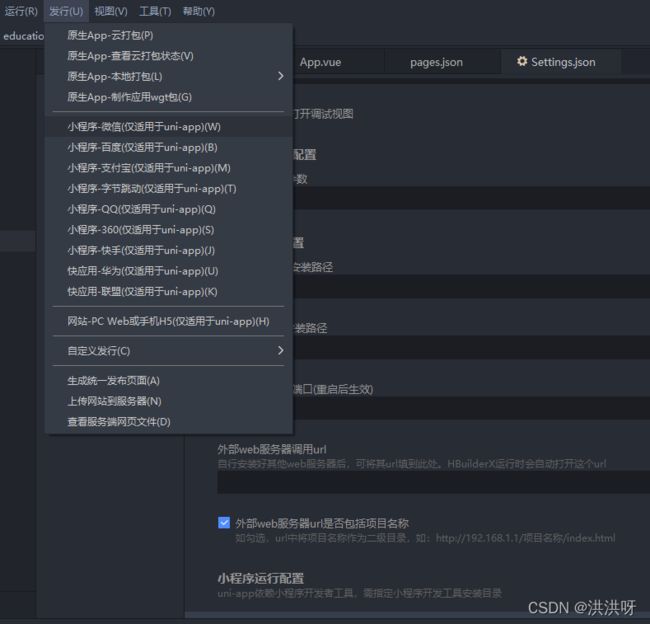Open the 视图(V) menu
650x624 pixels.
click(x=111, y=11)
